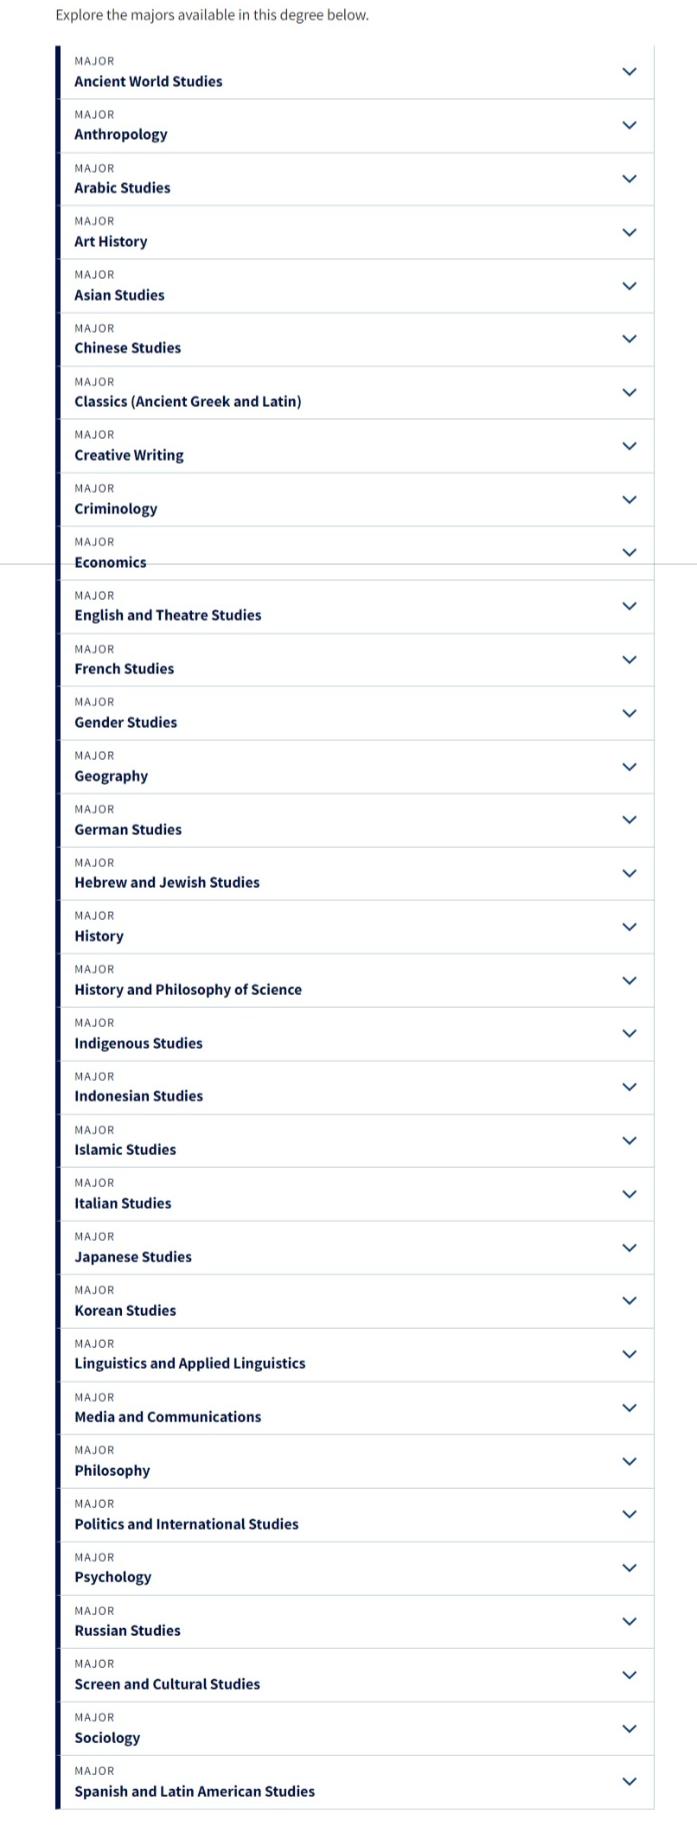Click the Gender Studies chevron icon

pos(629,713)
